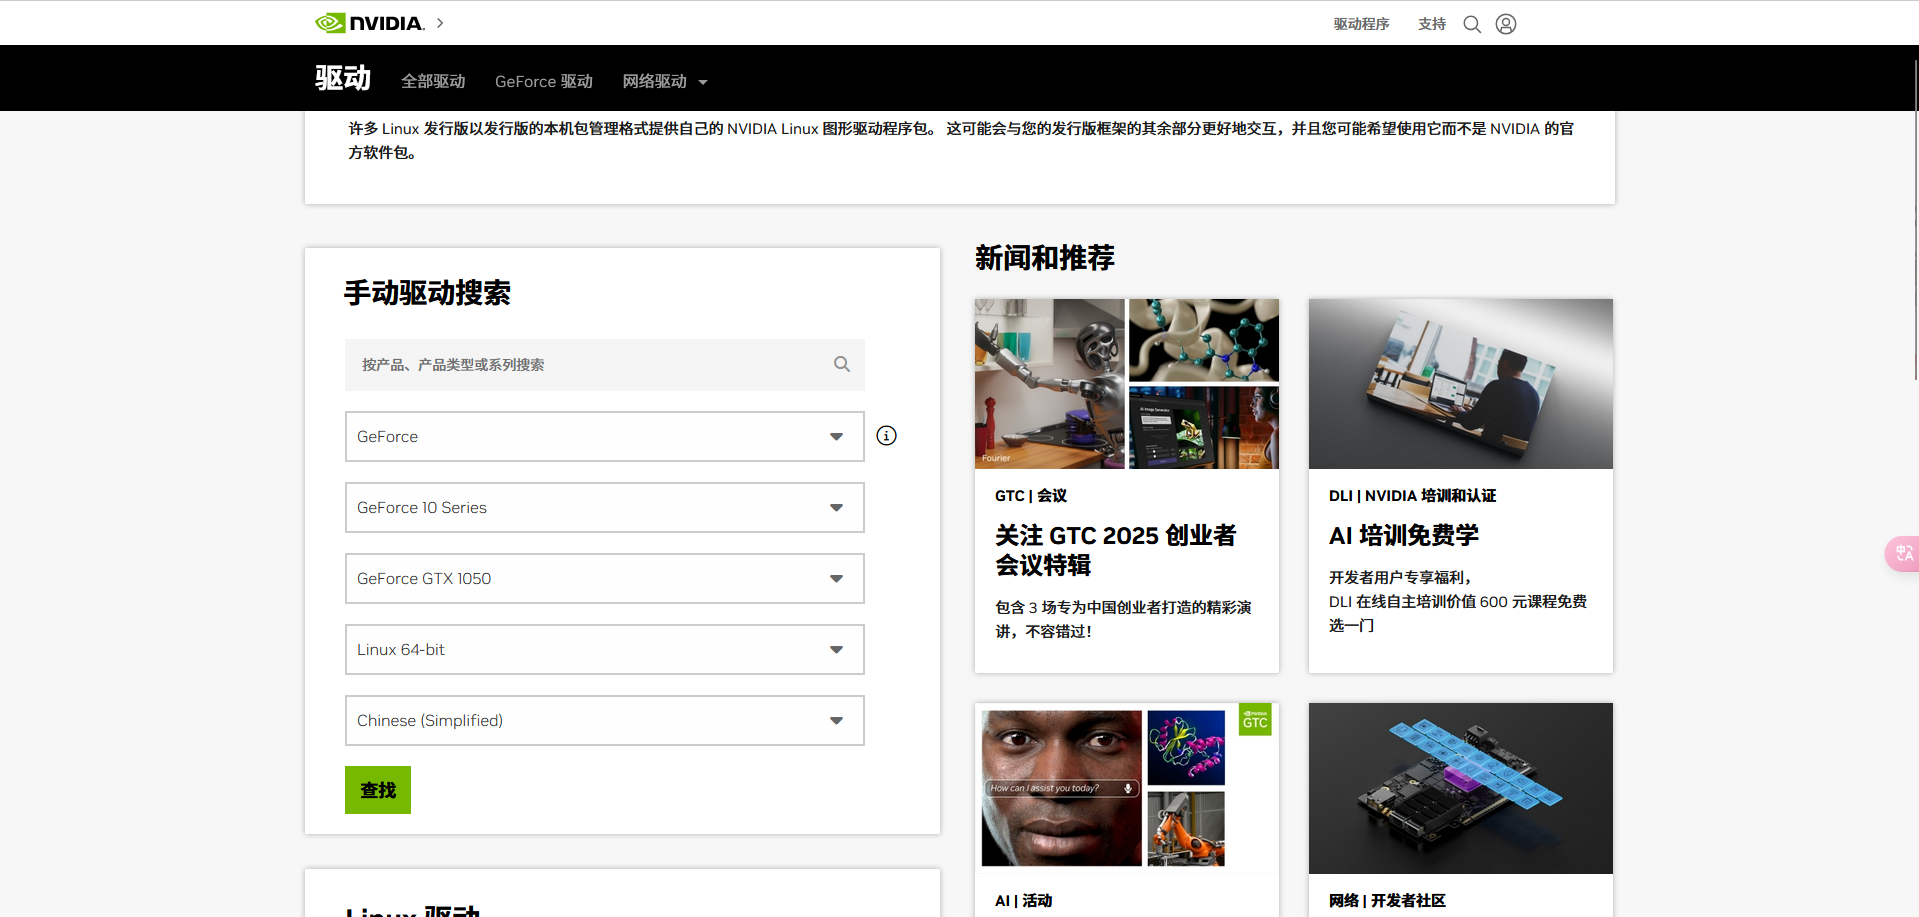Open the GeForce GTX 1050 product dropdown

click(x=605, y=579)
